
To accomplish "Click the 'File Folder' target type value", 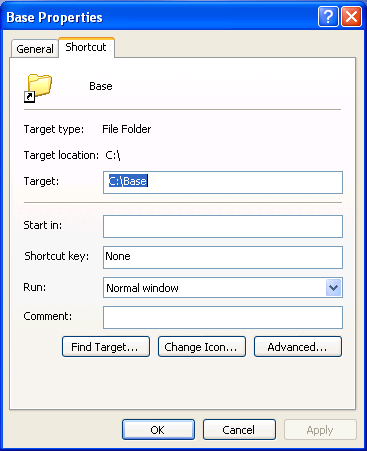I will (127, 129).
